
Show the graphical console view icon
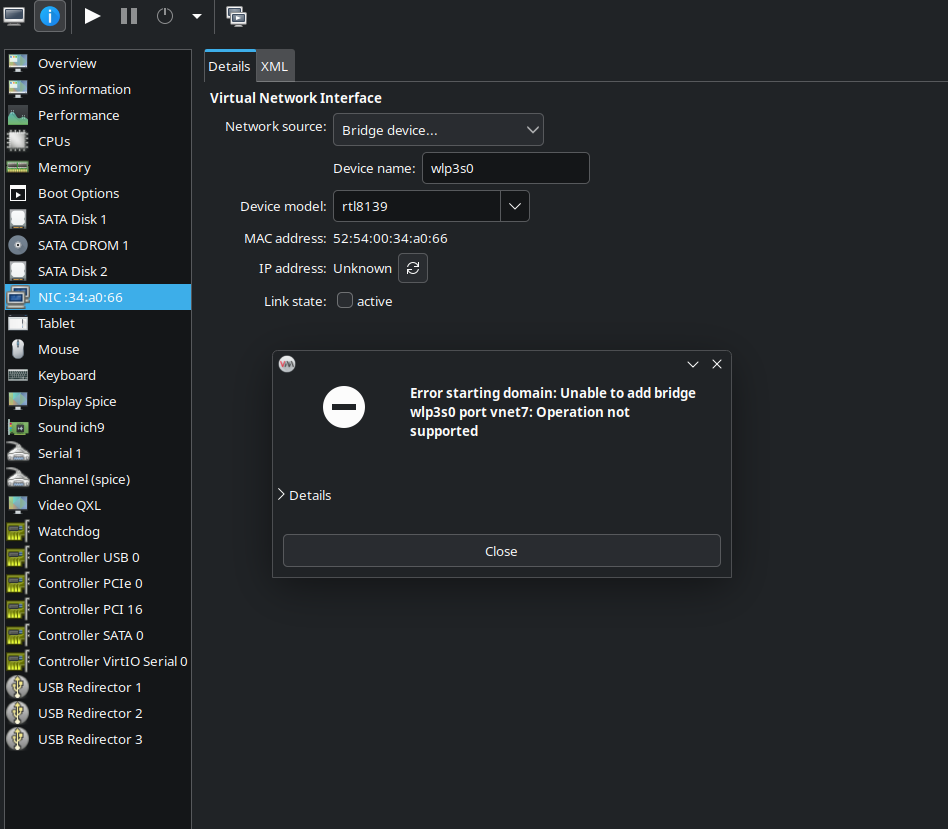(x=14, y=16)
